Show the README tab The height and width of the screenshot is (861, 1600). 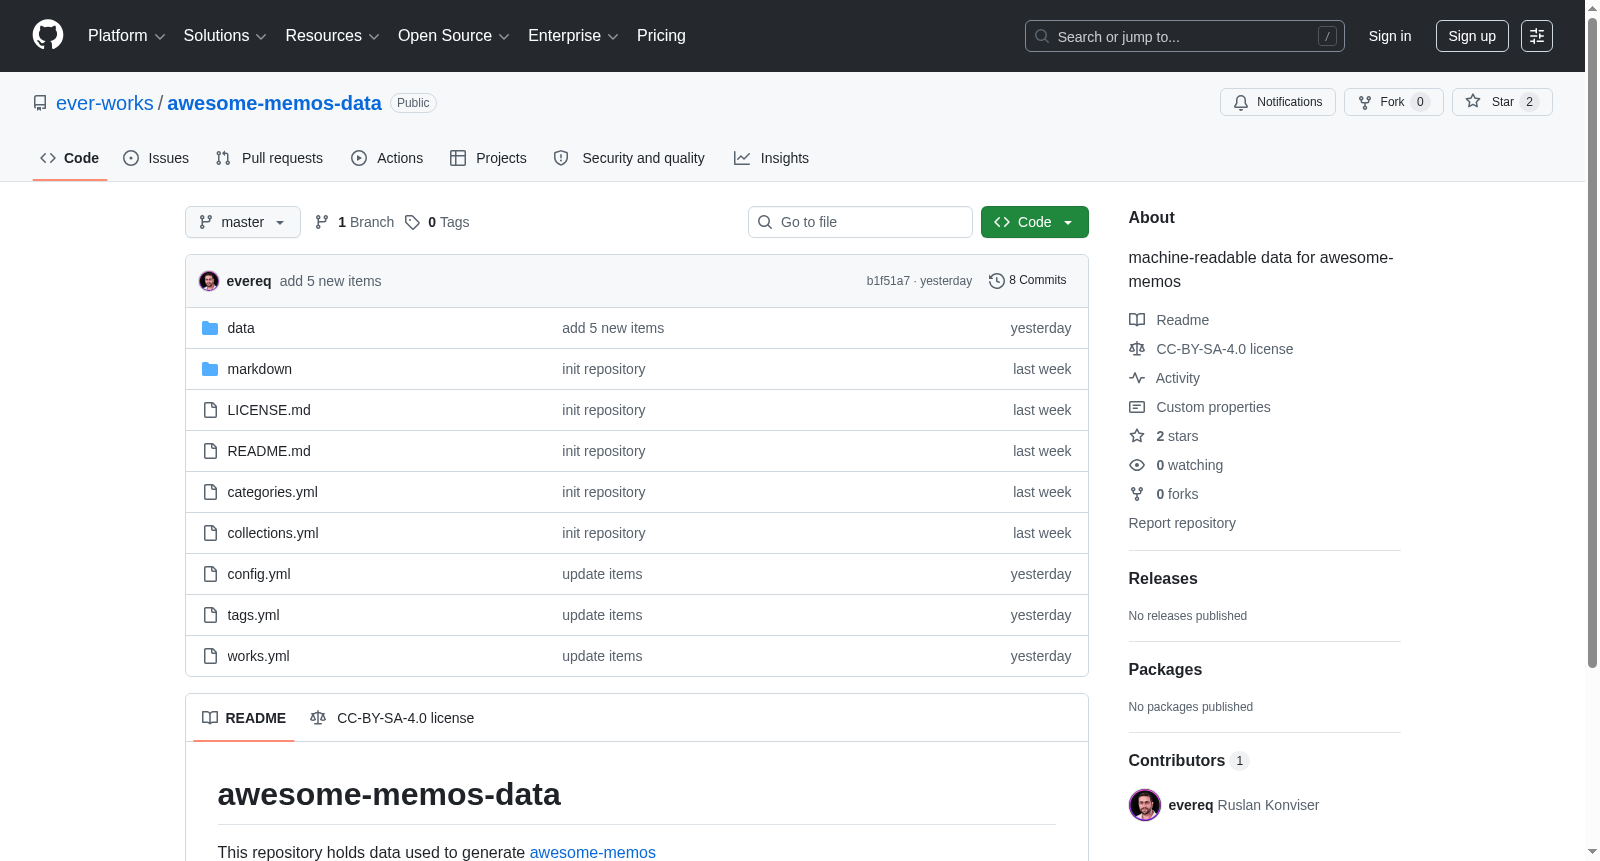(x=244, y=718)
